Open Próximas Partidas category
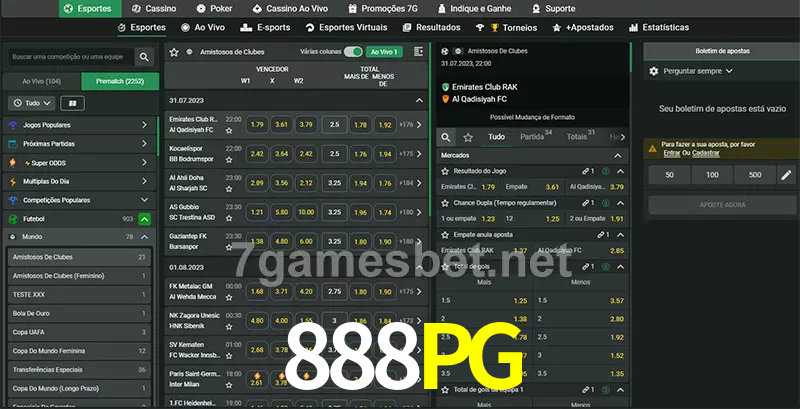 [x=82, y=144]
